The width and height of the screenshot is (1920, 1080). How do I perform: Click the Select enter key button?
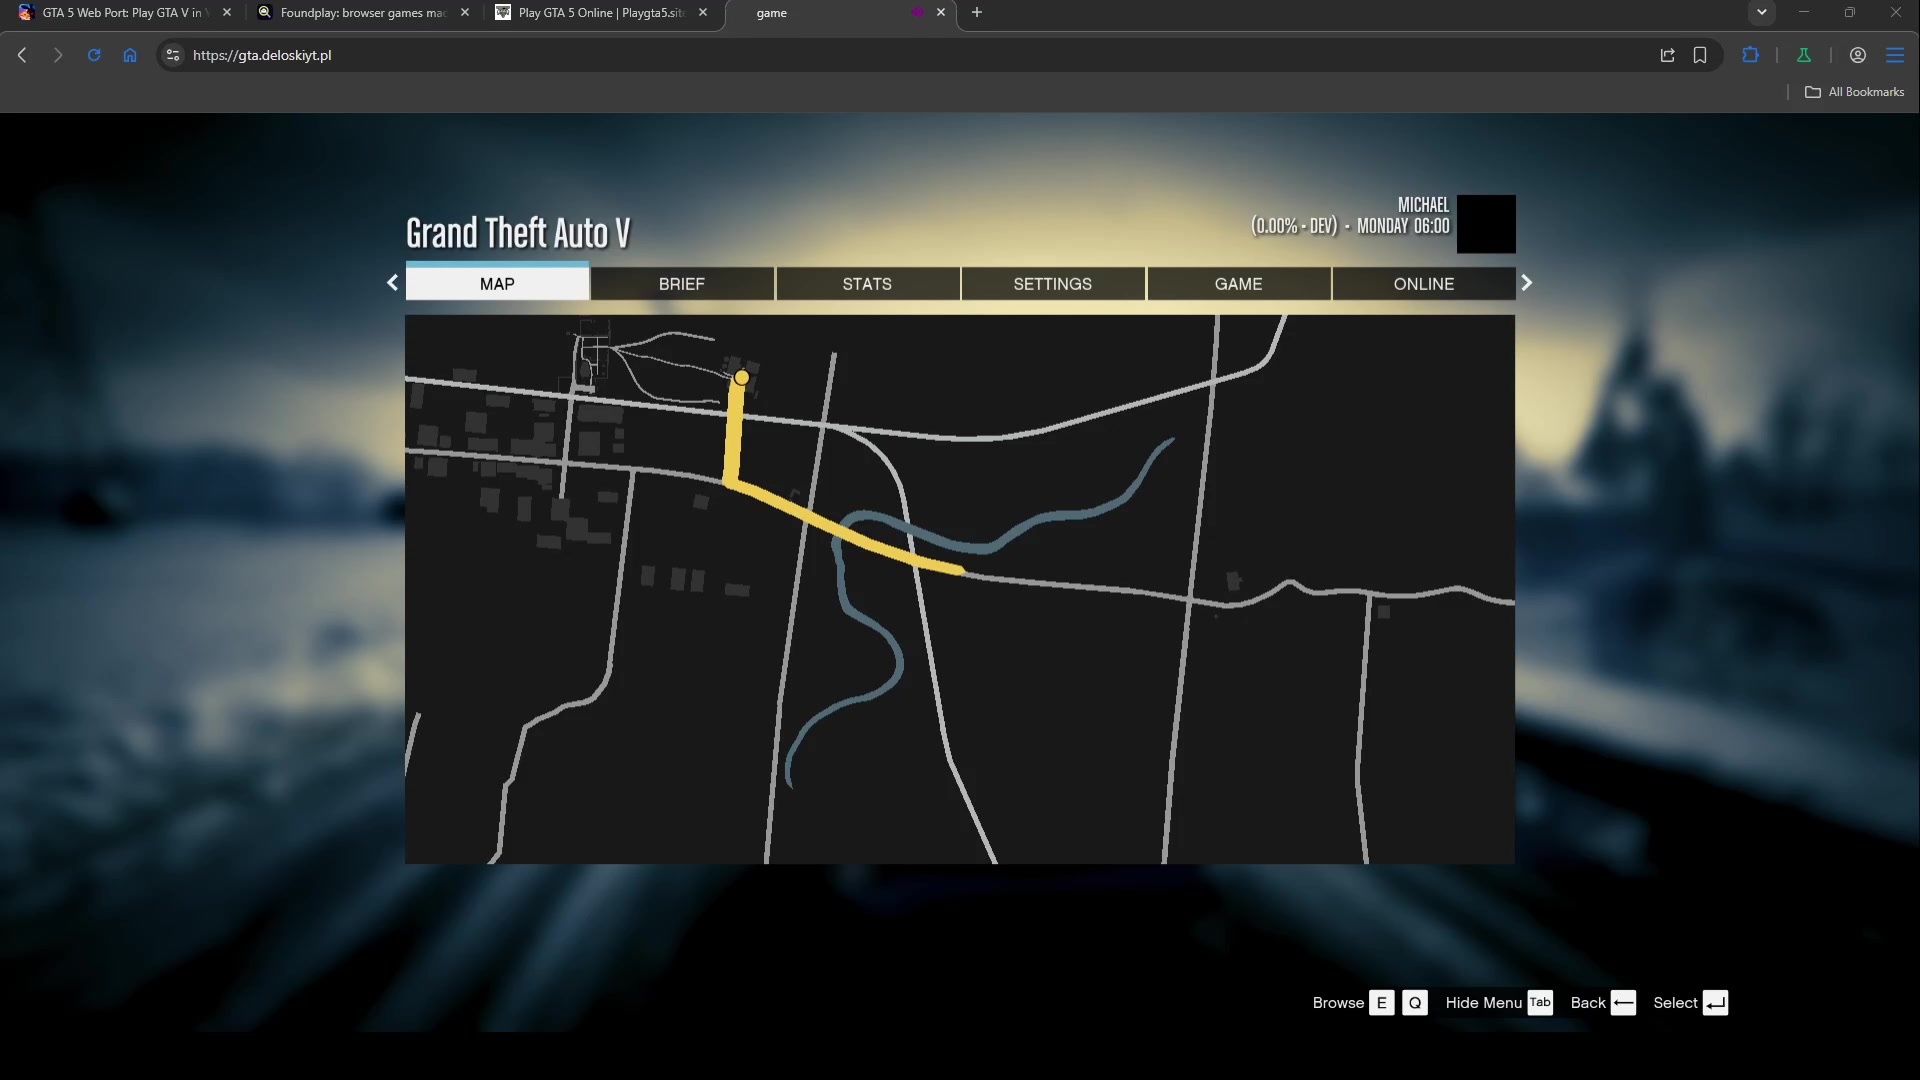pos(1715,1003)
